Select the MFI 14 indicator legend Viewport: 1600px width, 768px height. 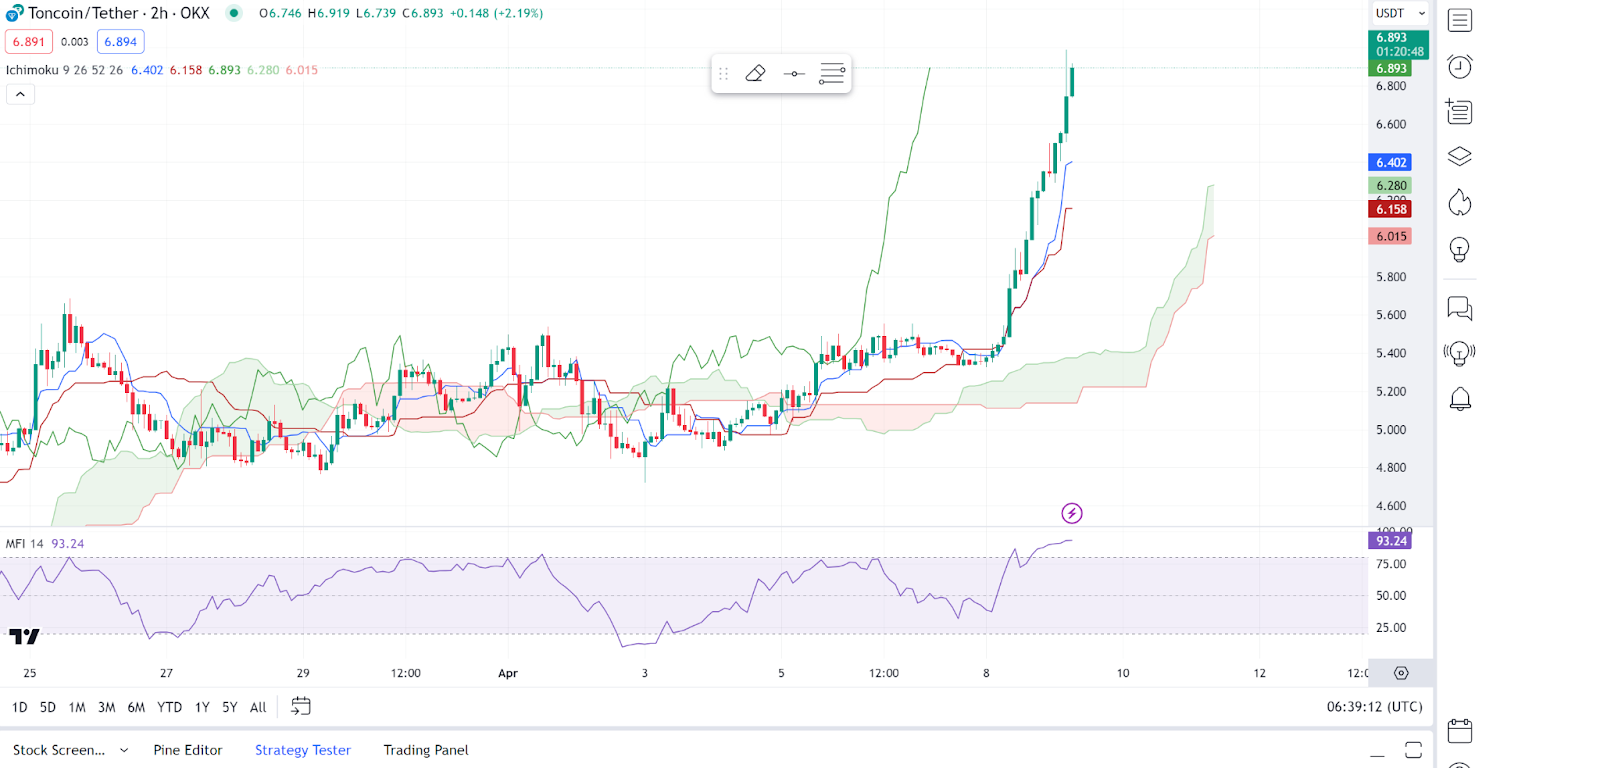[25, 544]
